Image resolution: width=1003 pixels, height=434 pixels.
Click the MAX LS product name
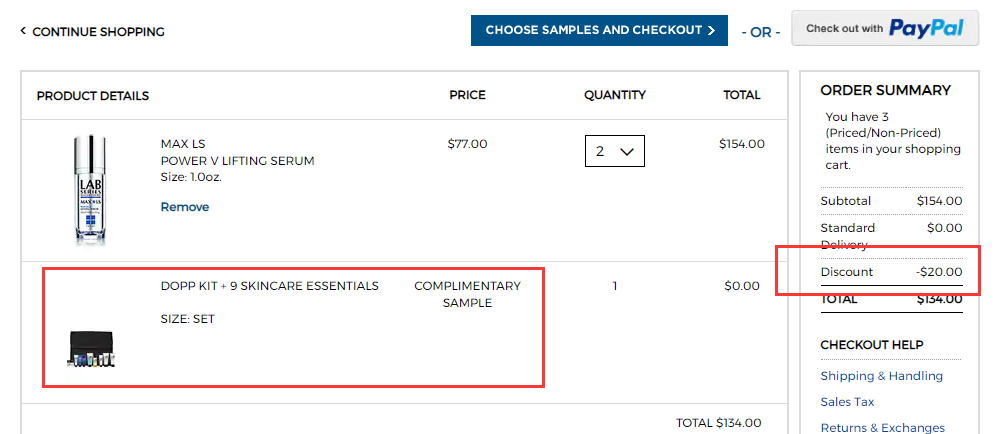pos(183,144)
